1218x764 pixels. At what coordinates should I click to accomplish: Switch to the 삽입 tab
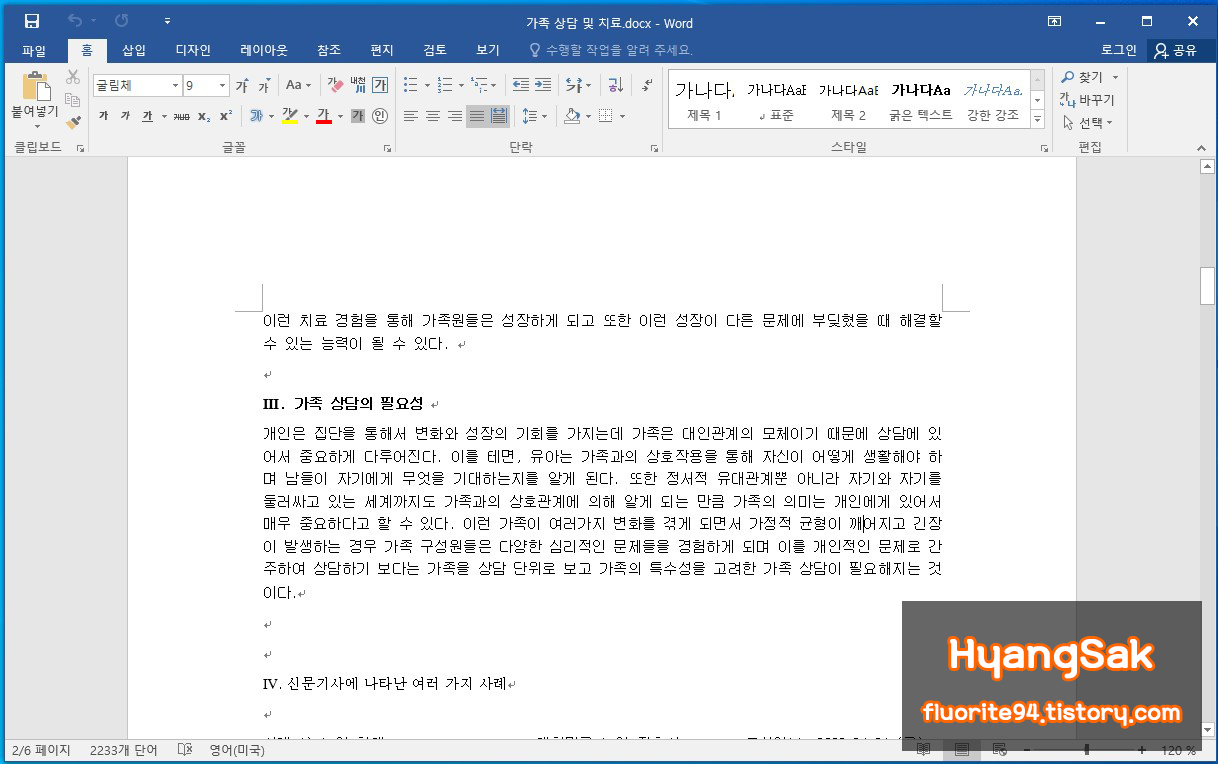click(134, 50)
